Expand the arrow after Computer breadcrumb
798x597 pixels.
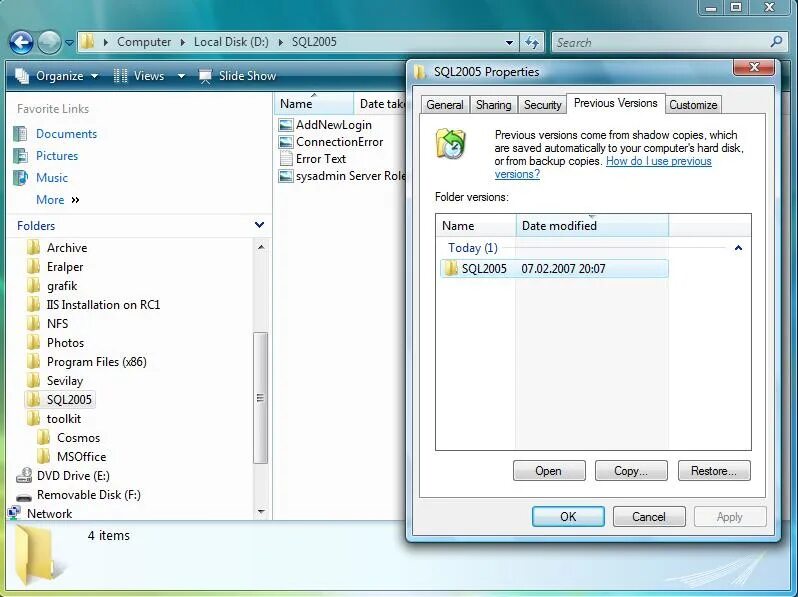183,42
